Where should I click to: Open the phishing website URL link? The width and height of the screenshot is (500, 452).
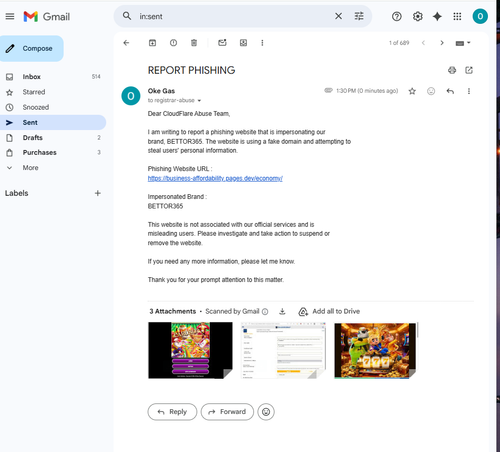click(215, 178)
